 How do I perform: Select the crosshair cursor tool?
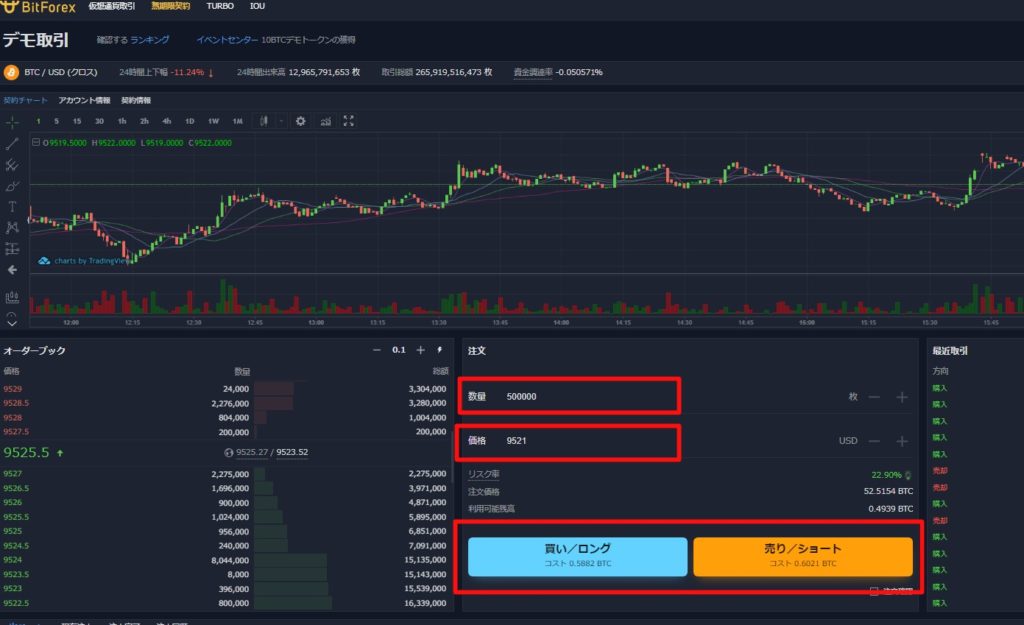coord(12,122)
